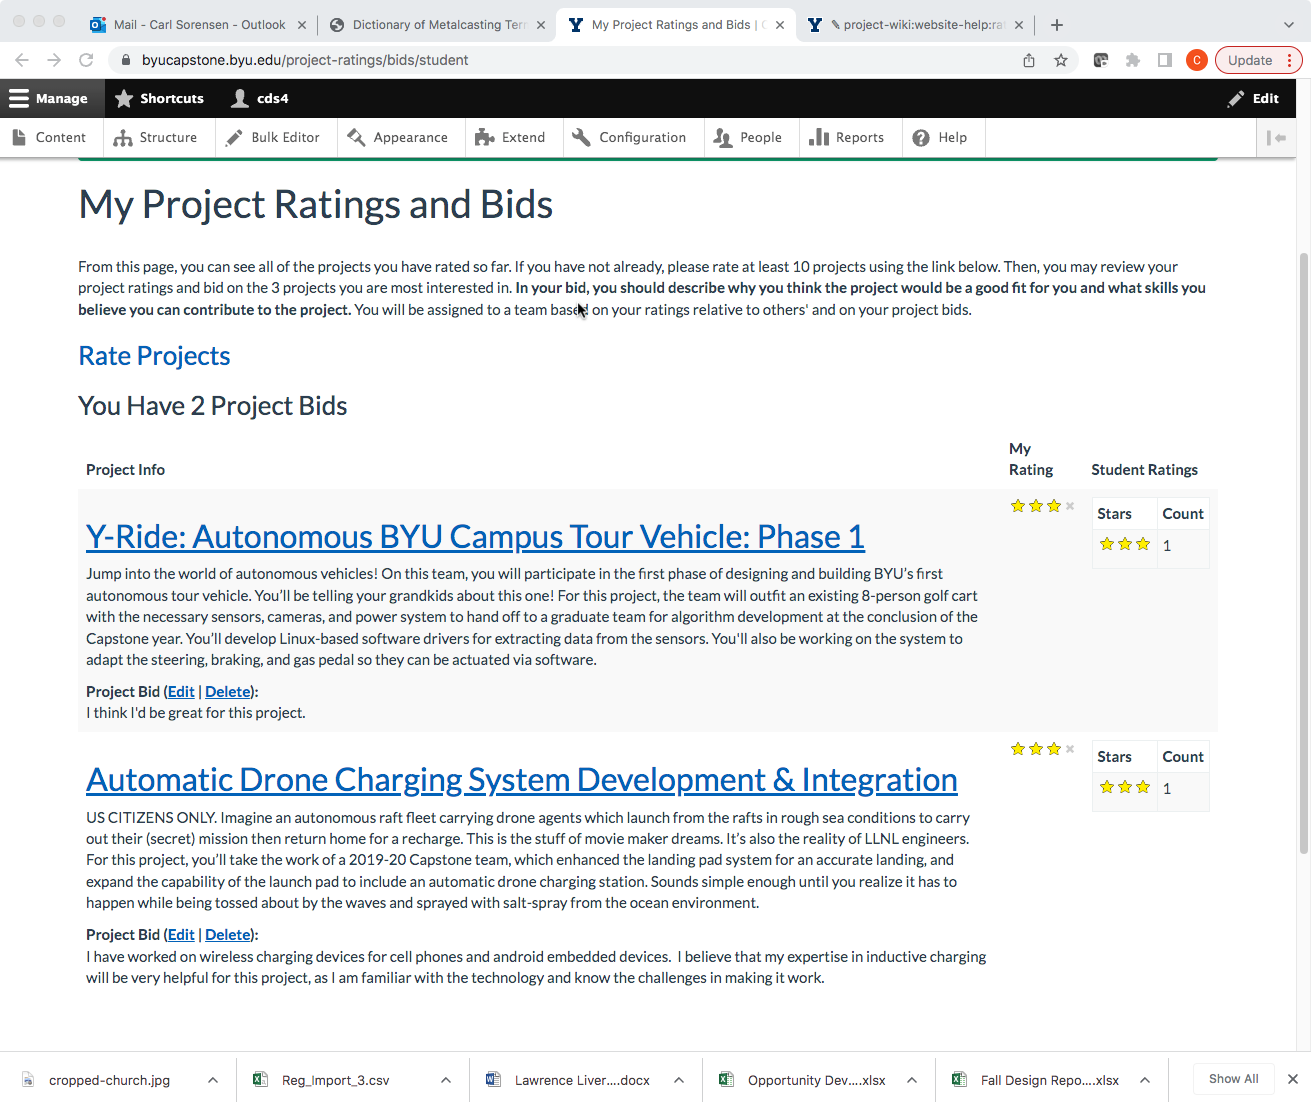1311x1108 pixels.
Task: Open a new browser tab
Action: (1057, 25)
